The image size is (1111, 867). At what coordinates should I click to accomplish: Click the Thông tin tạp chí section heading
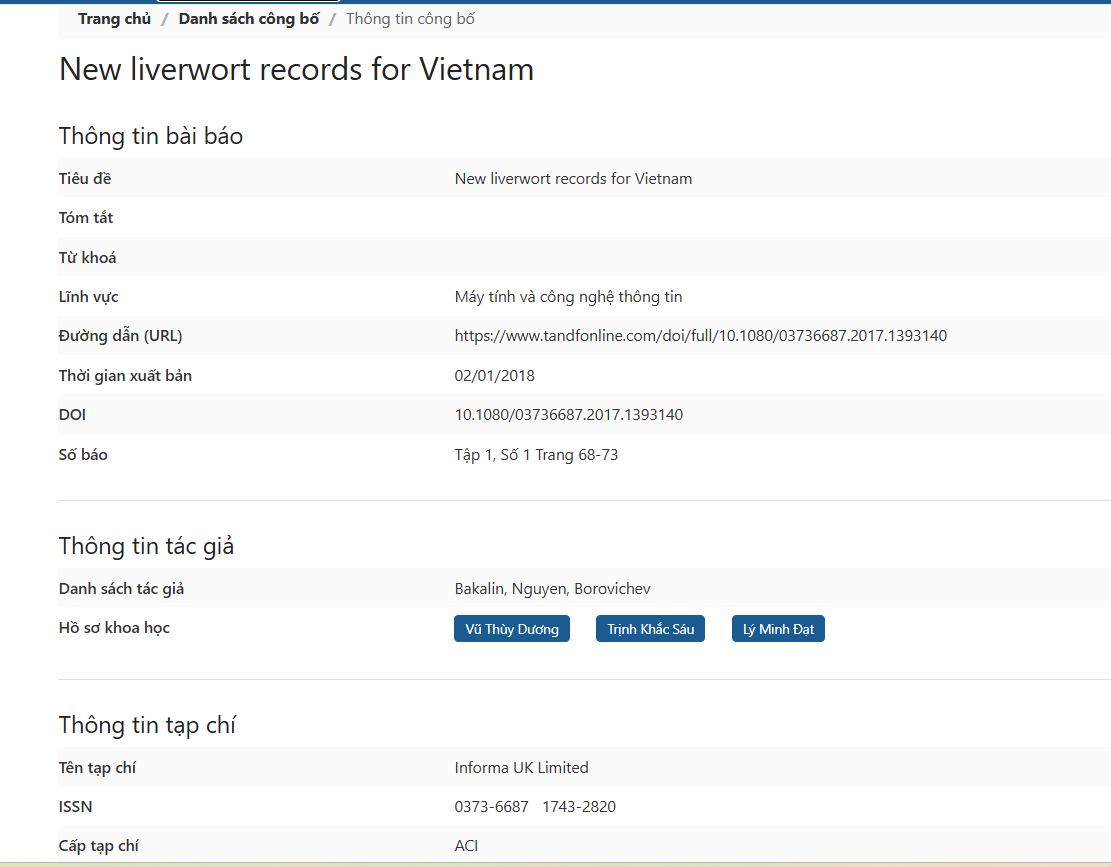coord(147,725)
